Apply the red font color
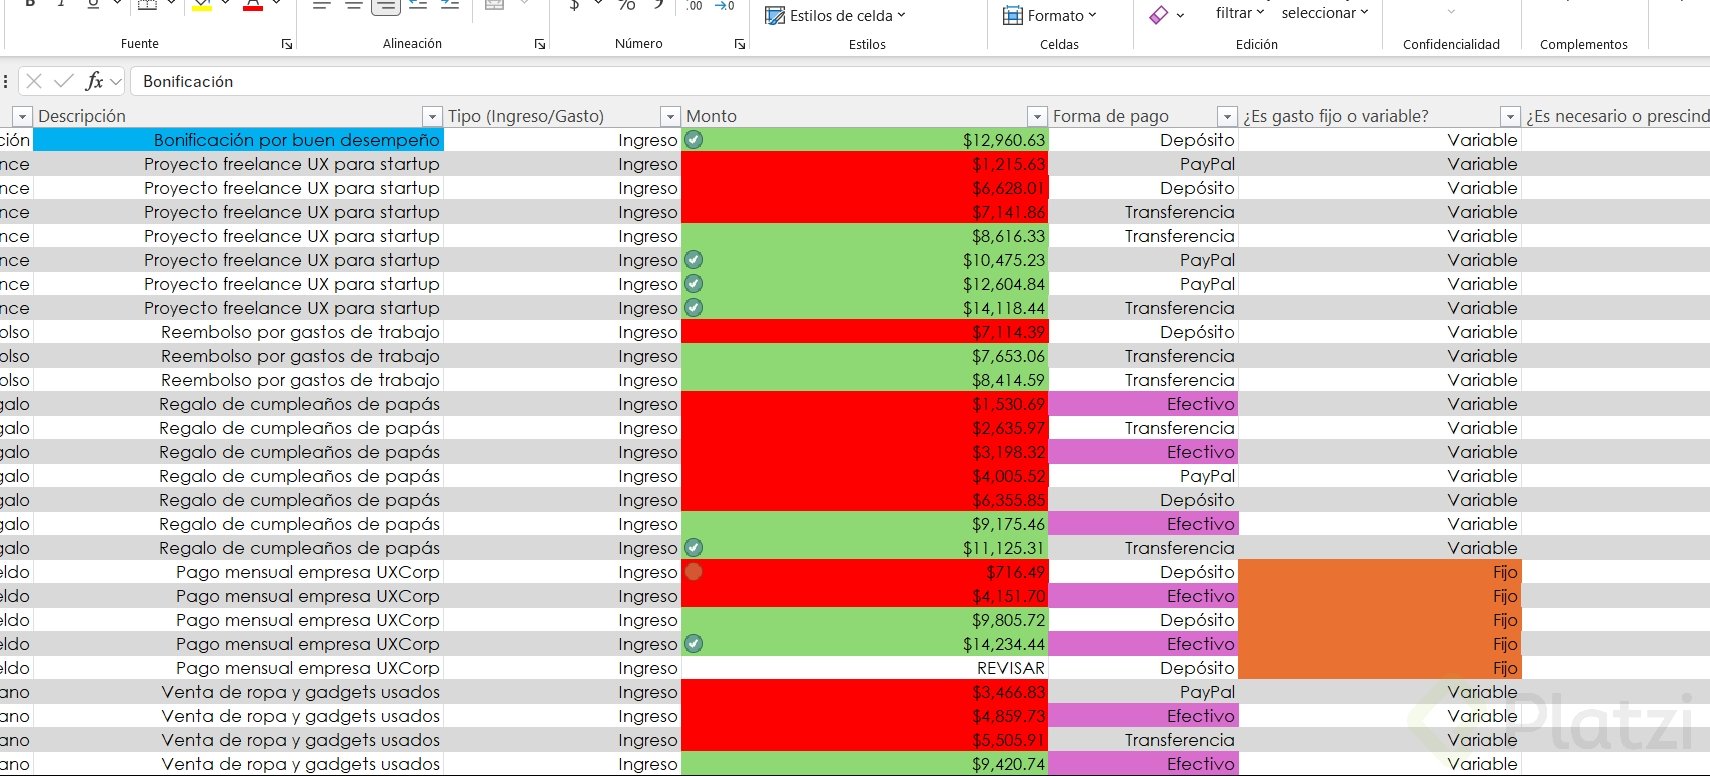The image size is (1710, 776). [x=253, y=6]
